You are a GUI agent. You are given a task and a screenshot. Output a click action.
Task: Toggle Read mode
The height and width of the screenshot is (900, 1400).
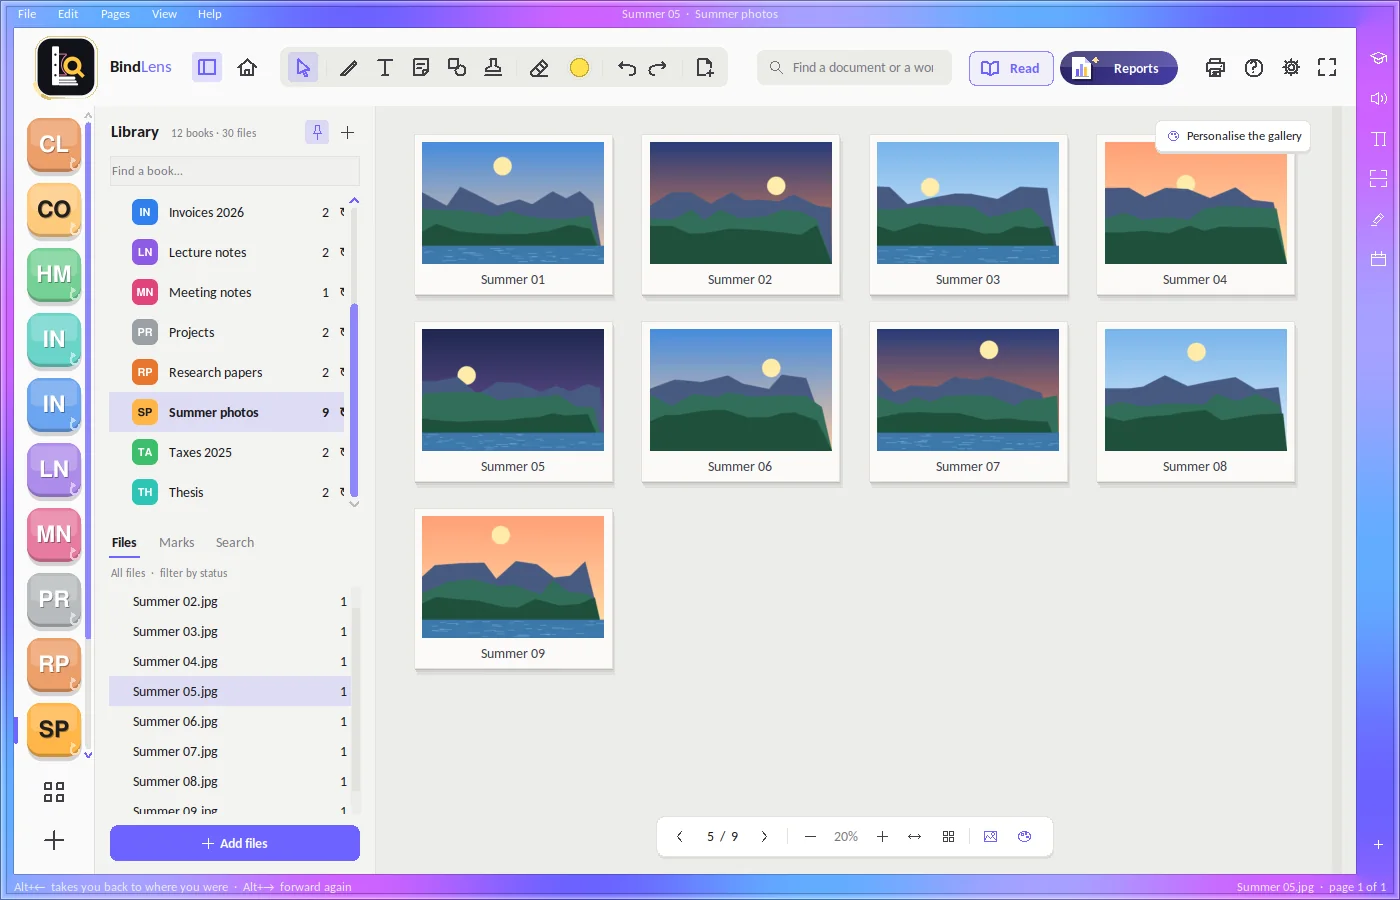point(1011,68)
